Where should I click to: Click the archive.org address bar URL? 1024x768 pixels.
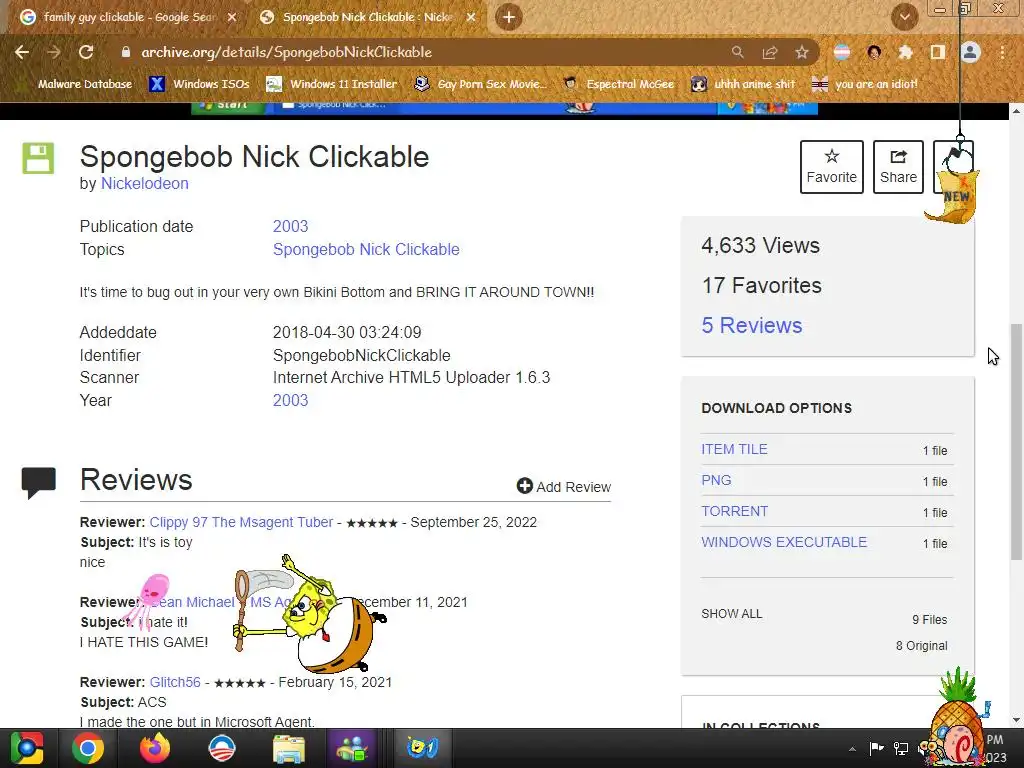[x=286, y=52]
